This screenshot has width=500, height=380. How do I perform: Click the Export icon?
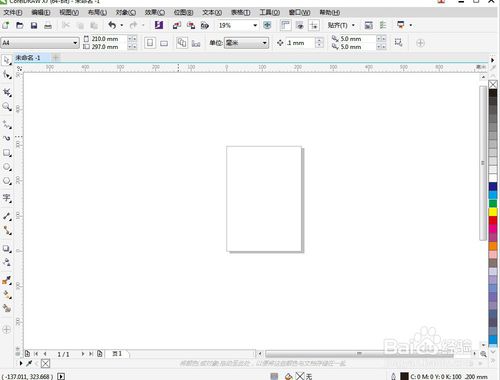191,25
